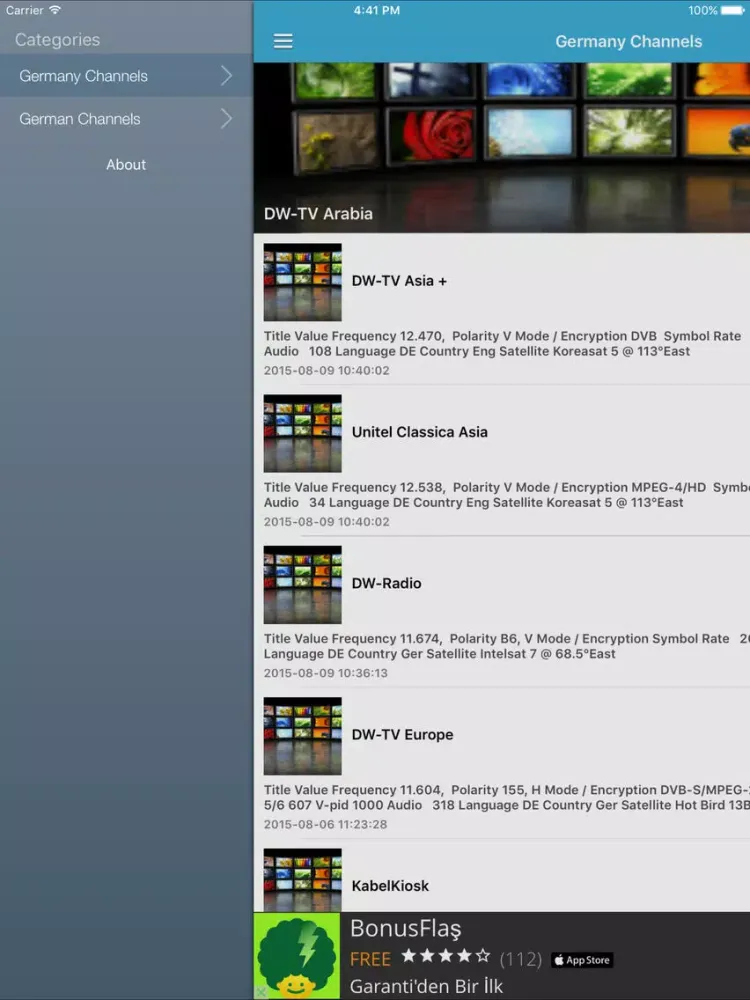Select German Channels category
The height and width of the screenshot is (1000, 750).
tap(126, 119)
